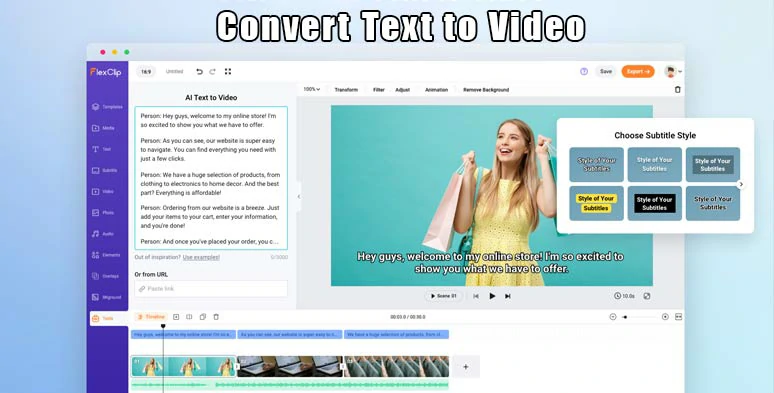This screenshot has width=774, height=393.
Task: Open the 100% zoom dropdown
Action: click(311, 89)
